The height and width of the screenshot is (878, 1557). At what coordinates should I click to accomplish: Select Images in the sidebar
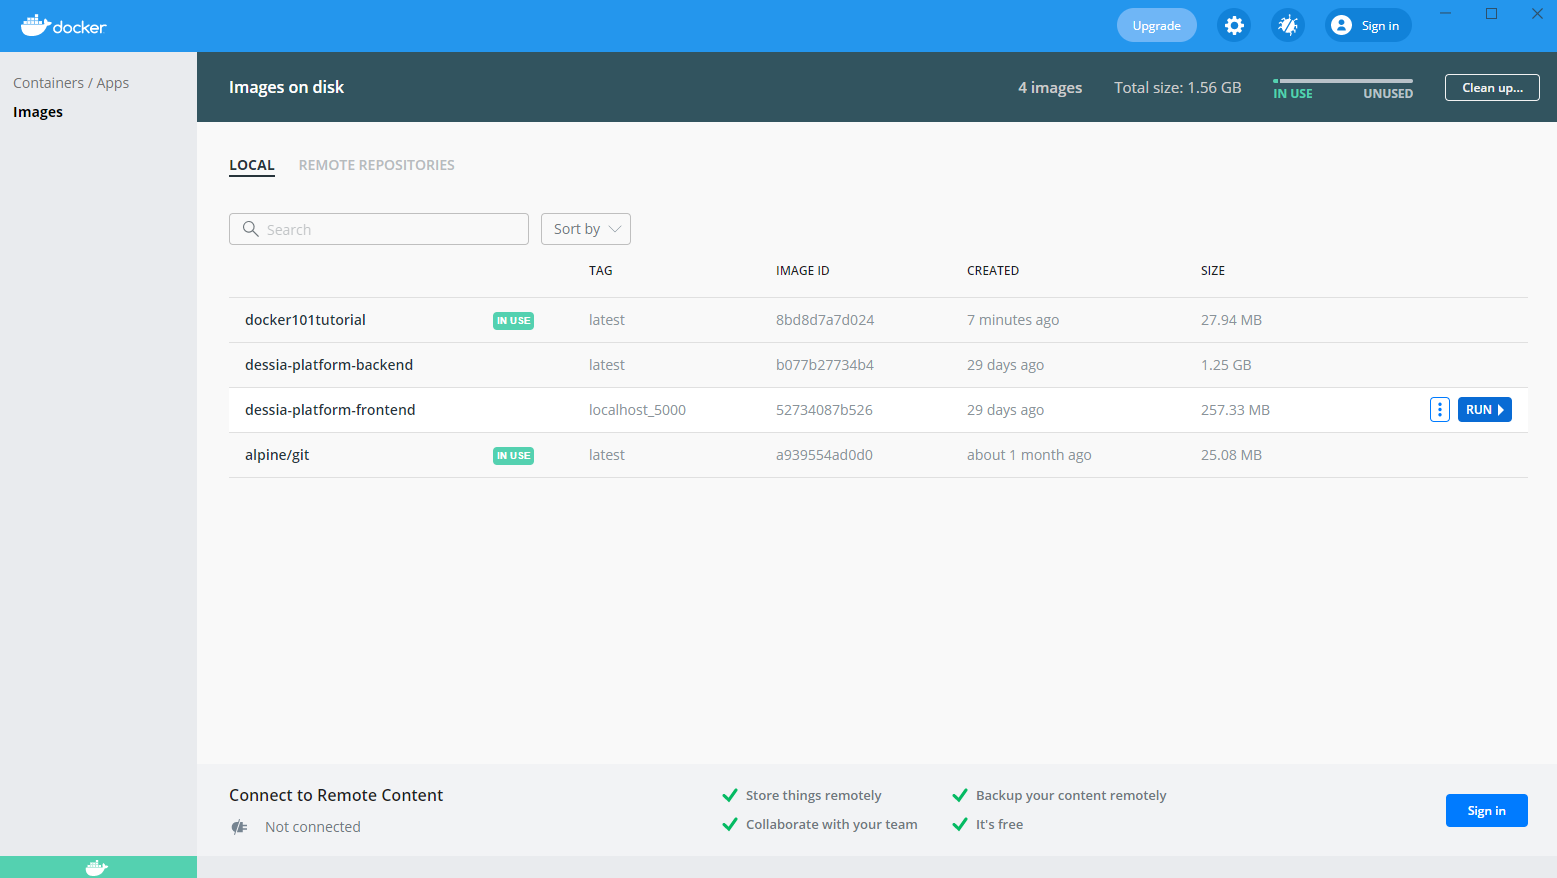pyautogui.click(x=38, y=112)
